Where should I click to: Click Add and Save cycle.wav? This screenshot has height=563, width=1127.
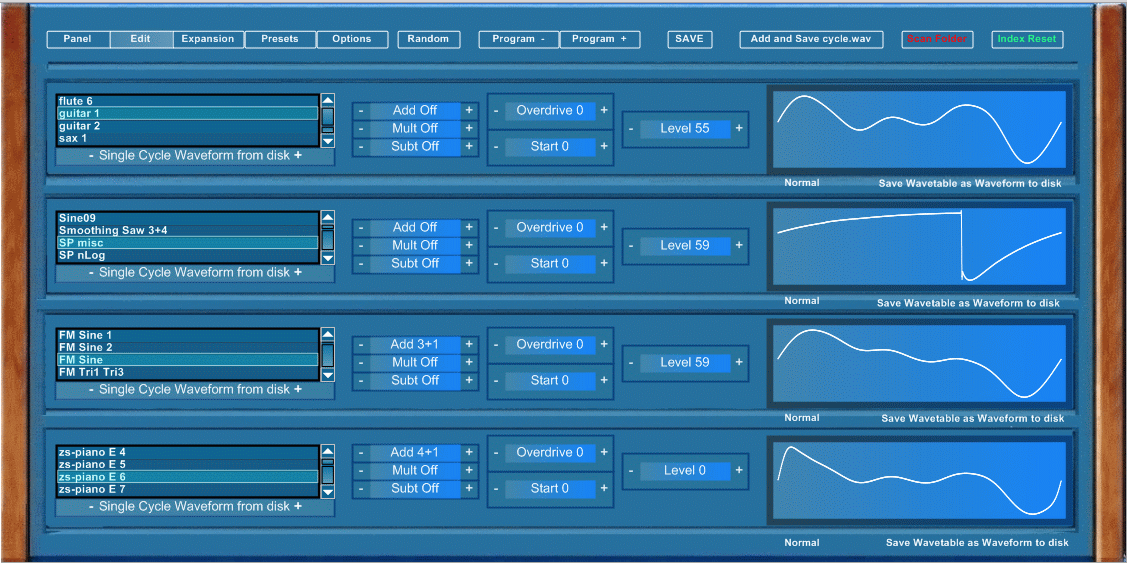(x=811, y=40)
